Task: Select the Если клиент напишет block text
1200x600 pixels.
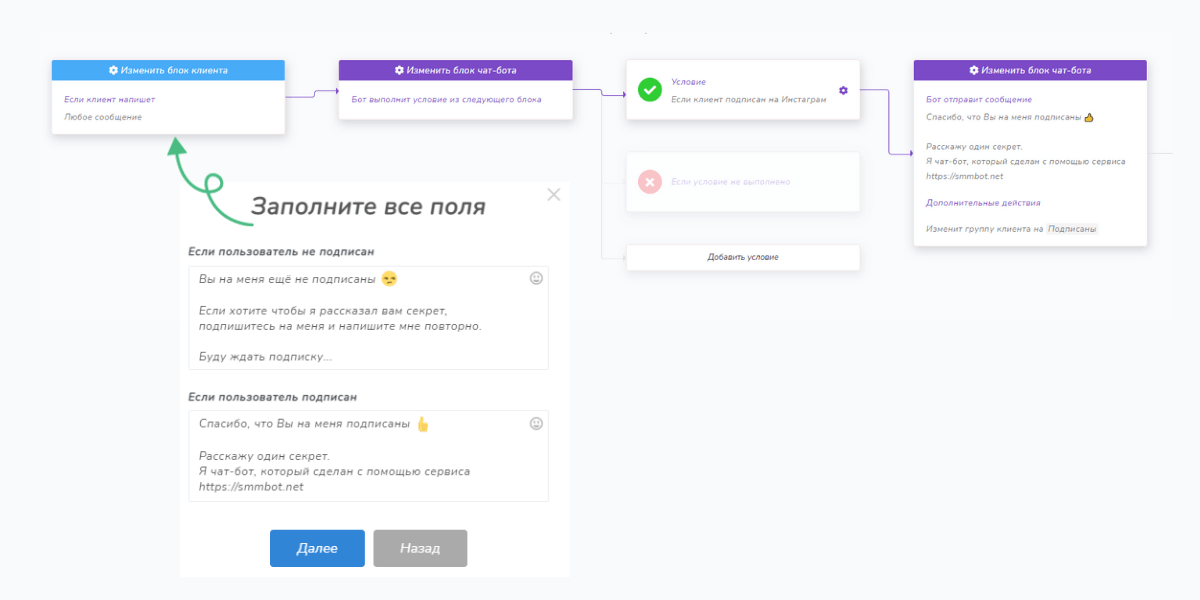Action: point(110,99)
